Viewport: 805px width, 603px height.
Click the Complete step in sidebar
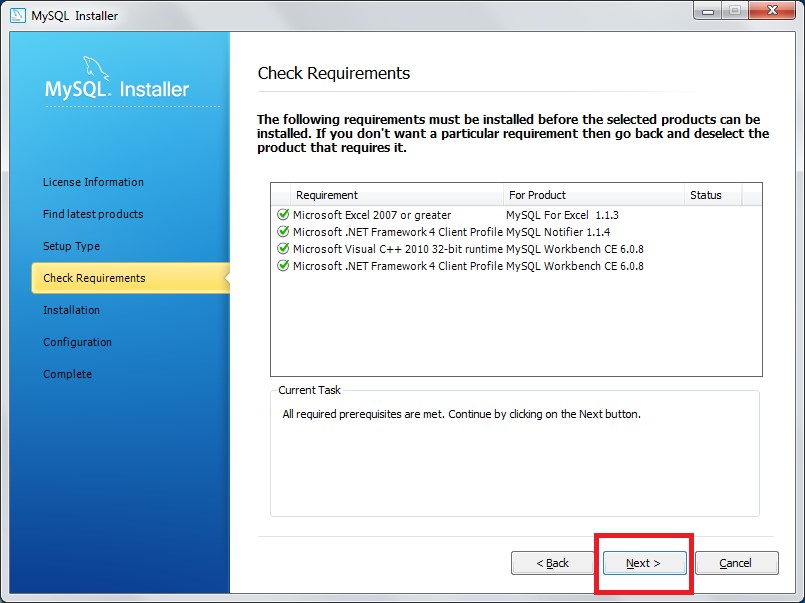[x=68, y=374]
